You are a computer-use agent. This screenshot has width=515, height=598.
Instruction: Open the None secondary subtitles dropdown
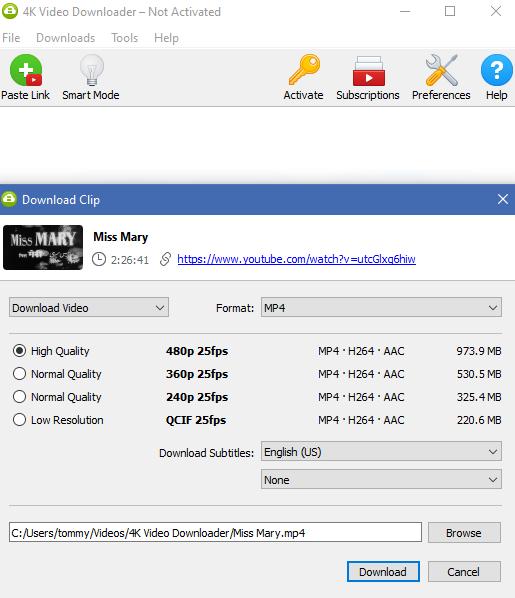[x=381, y=479]
